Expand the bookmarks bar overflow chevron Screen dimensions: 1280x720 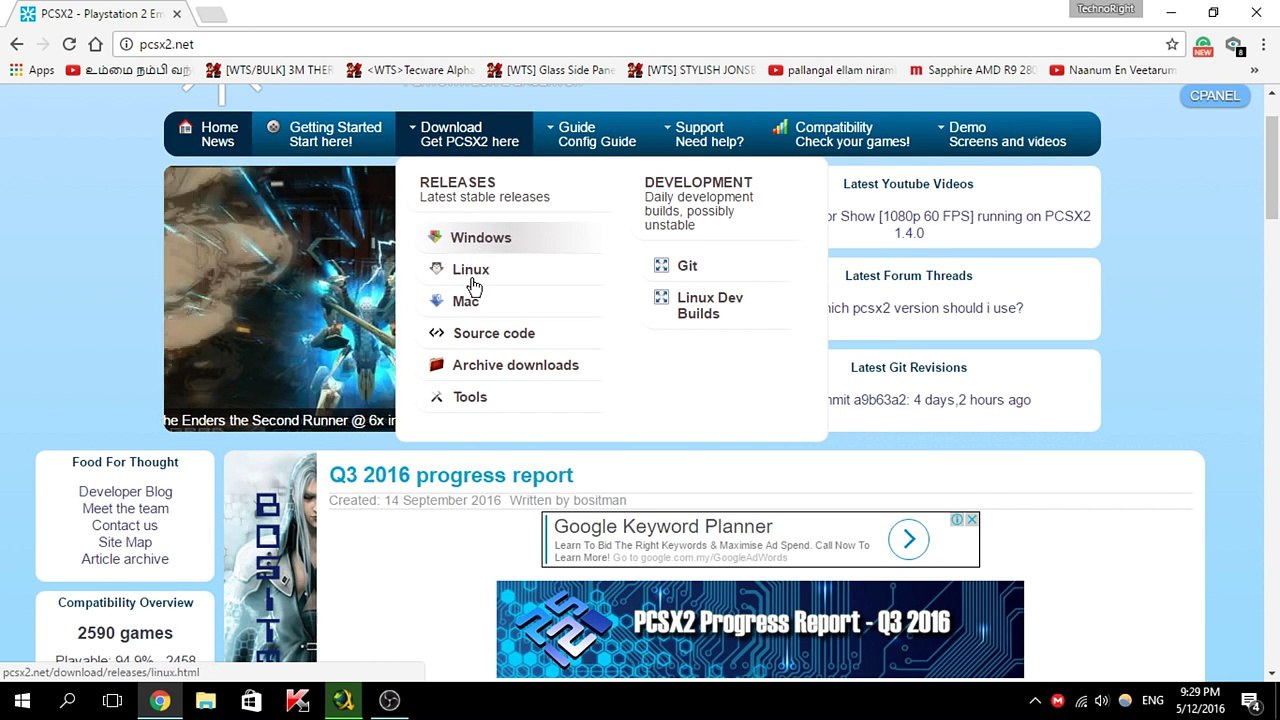point(1255,70)
